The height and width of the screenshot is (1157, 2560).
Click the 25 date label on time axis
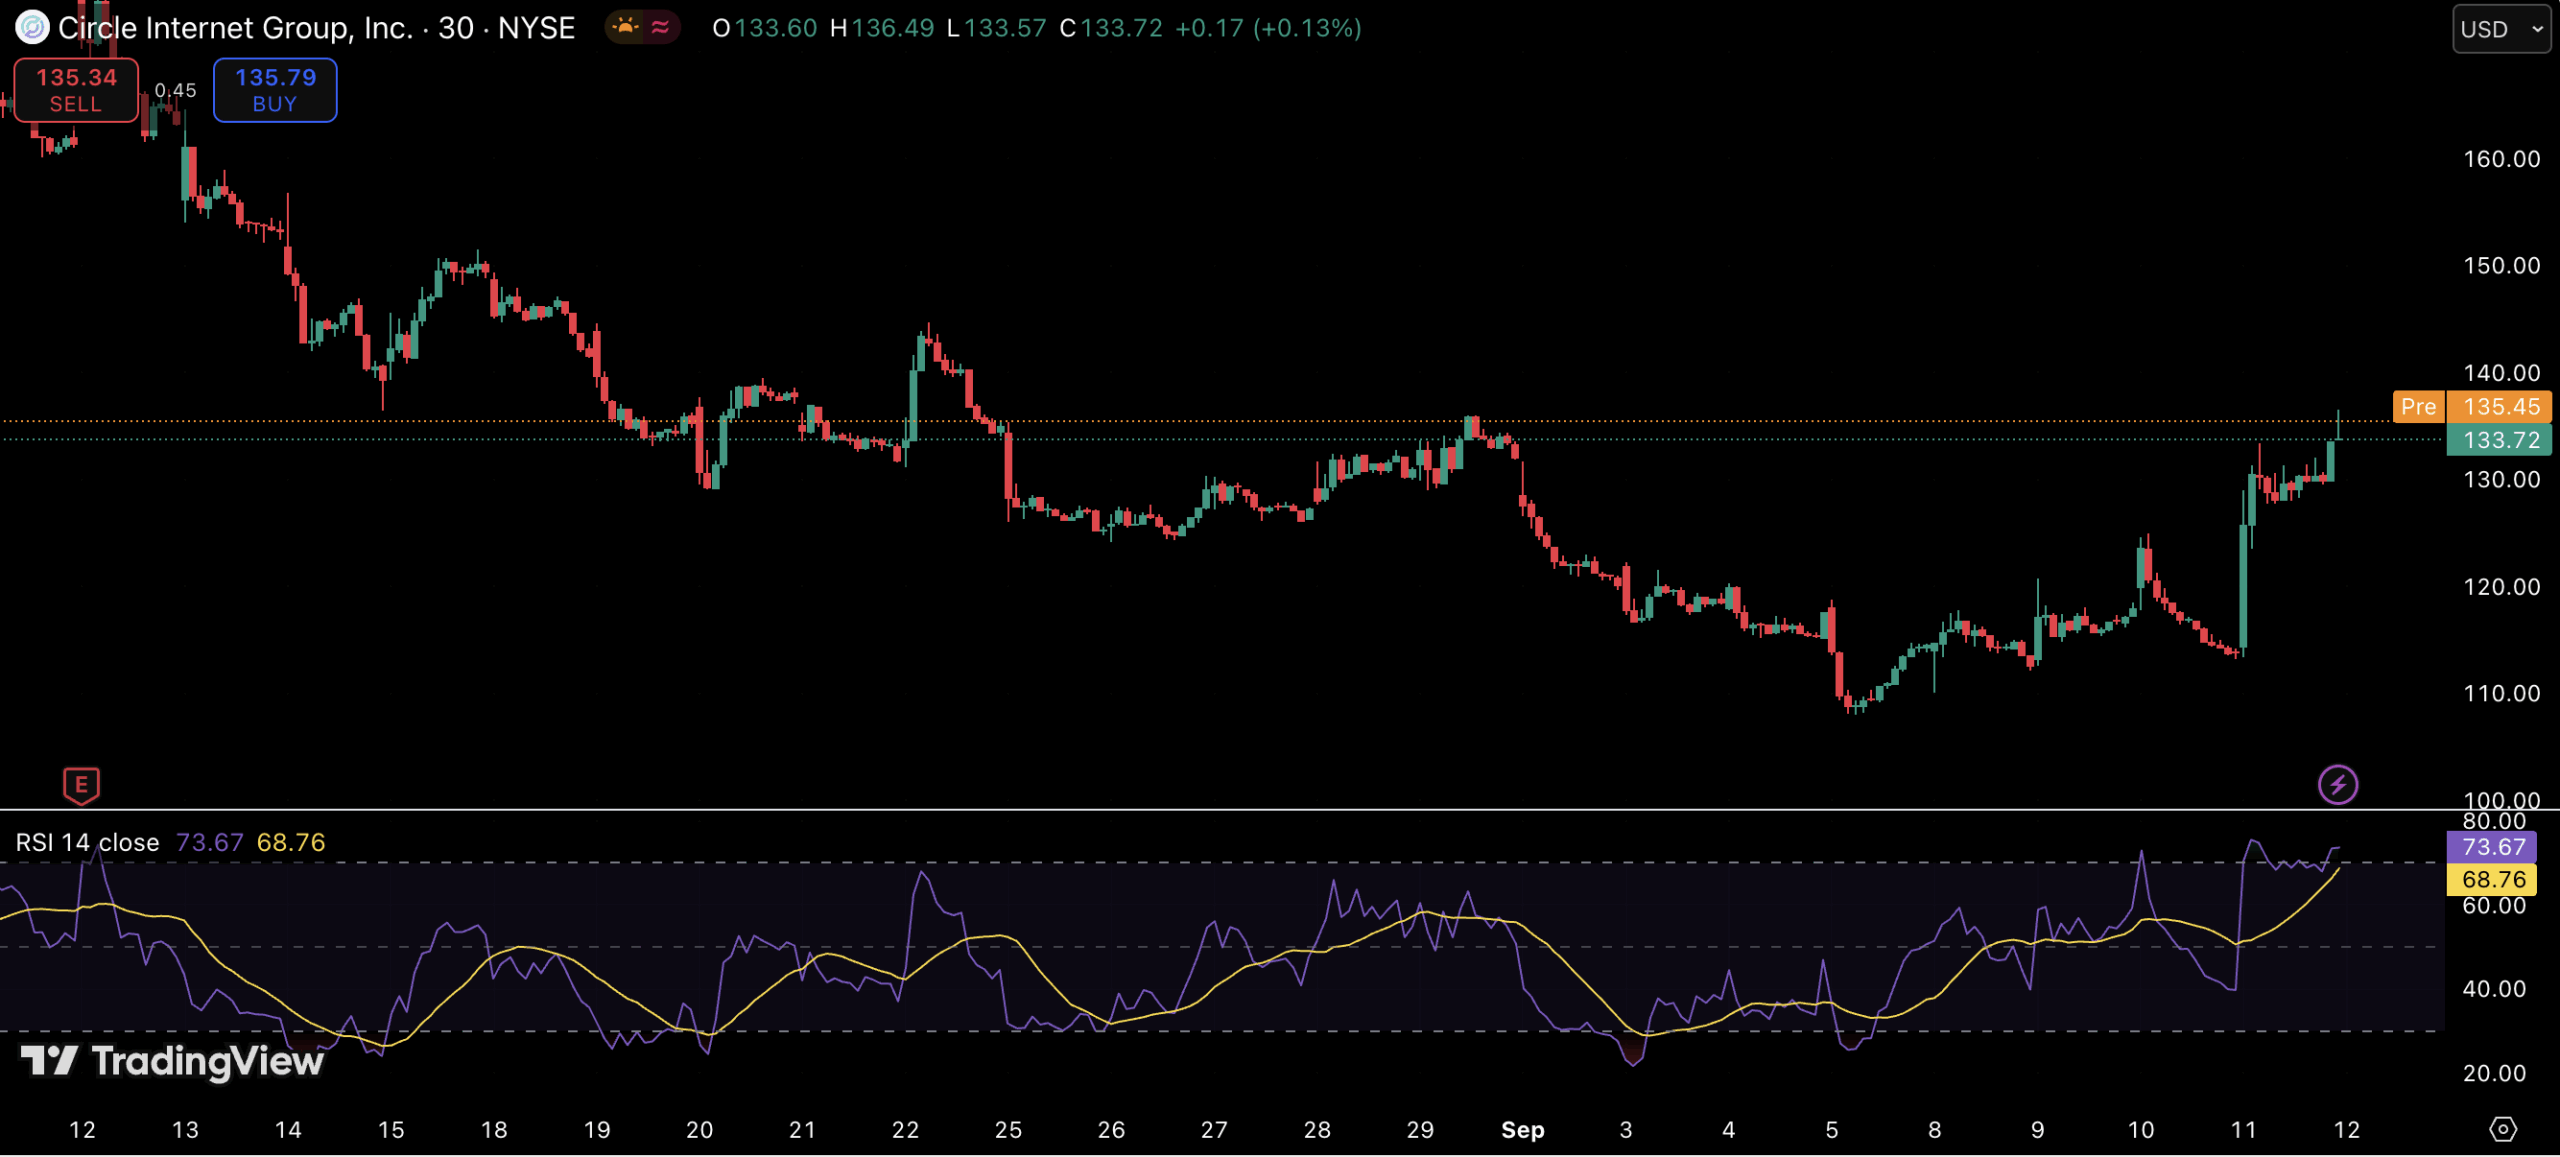point(1008,1130)
